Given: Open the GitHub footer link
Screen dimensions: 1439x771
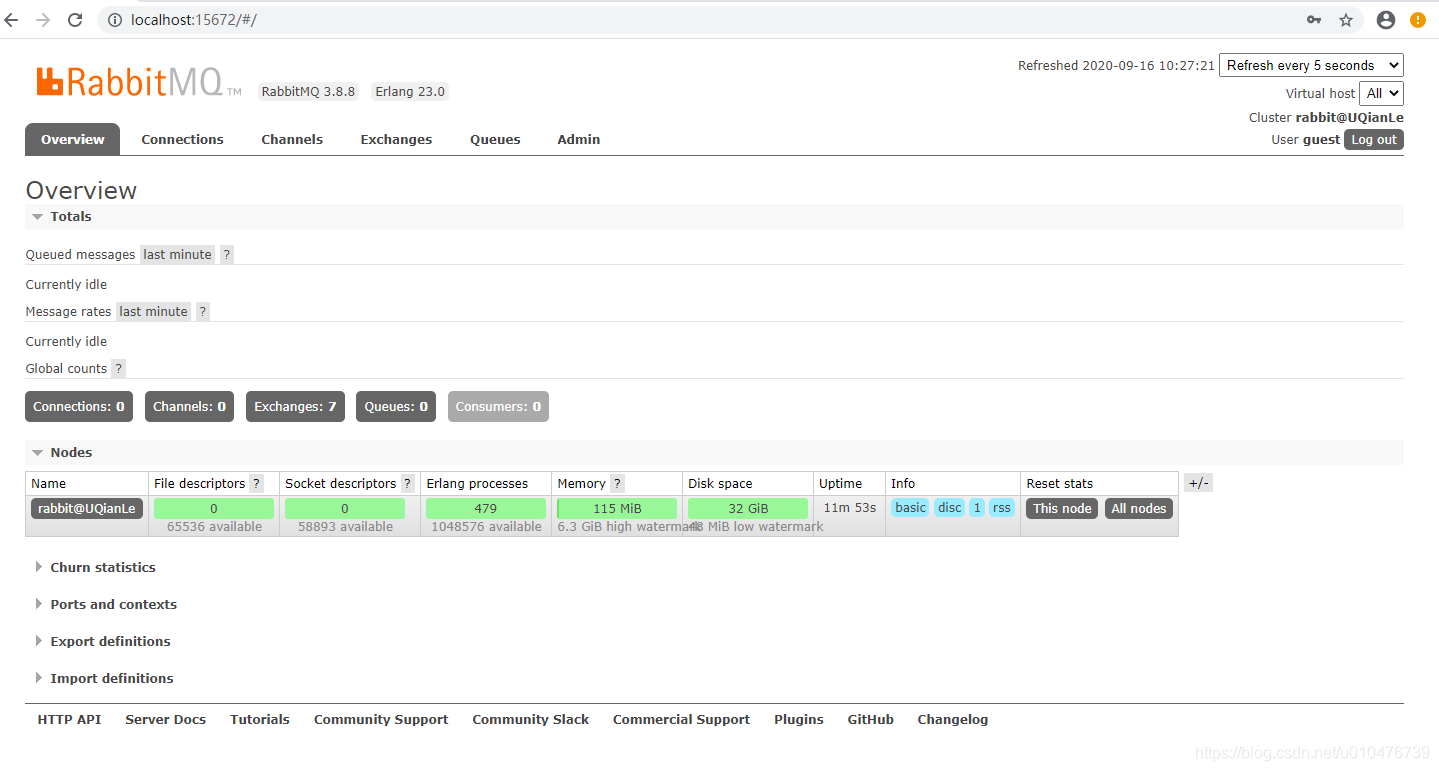Looking at the screenshot, I should coord(871,720).
